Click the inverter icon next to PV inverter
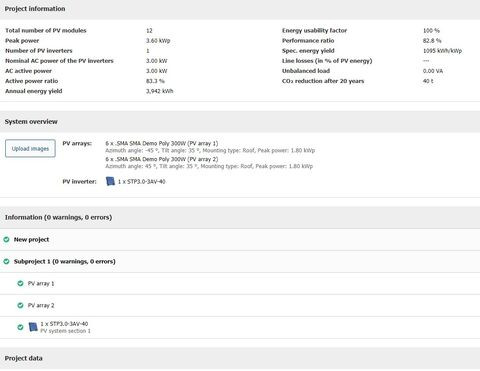The height and width of the screenshot is (371, 480). (110, 181)
